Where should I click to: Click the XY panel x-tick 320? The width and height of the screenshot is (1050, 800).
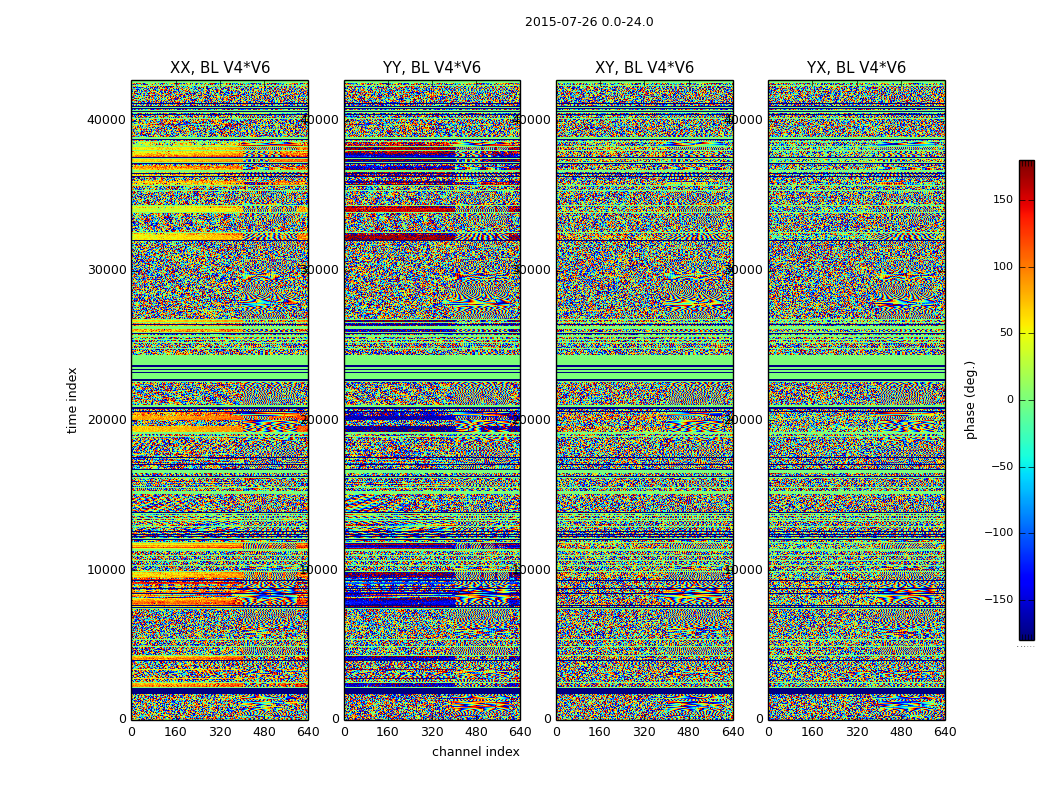[x=644, y=732]
